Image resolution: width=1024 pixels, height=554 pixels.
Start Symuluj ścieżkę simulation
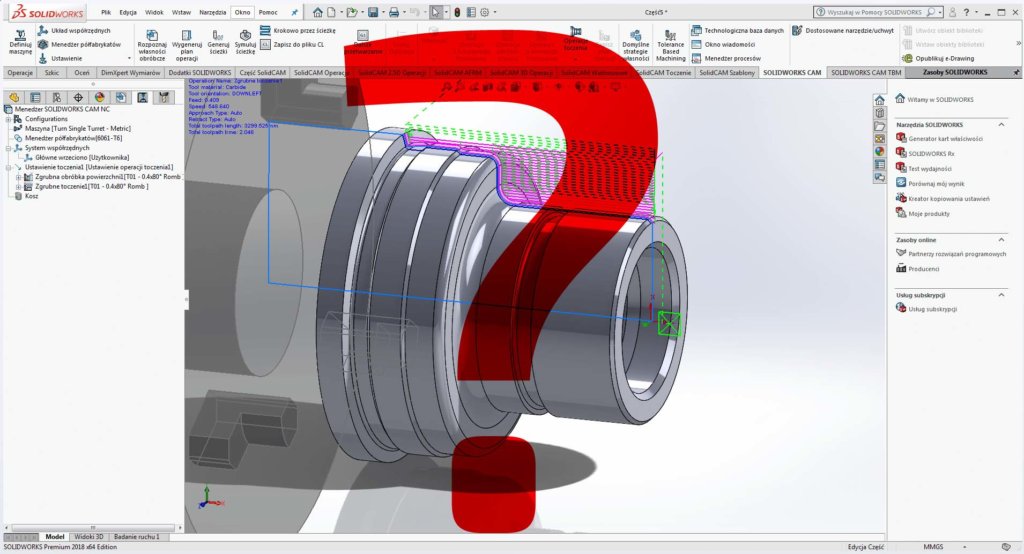(x=246, y=42)
